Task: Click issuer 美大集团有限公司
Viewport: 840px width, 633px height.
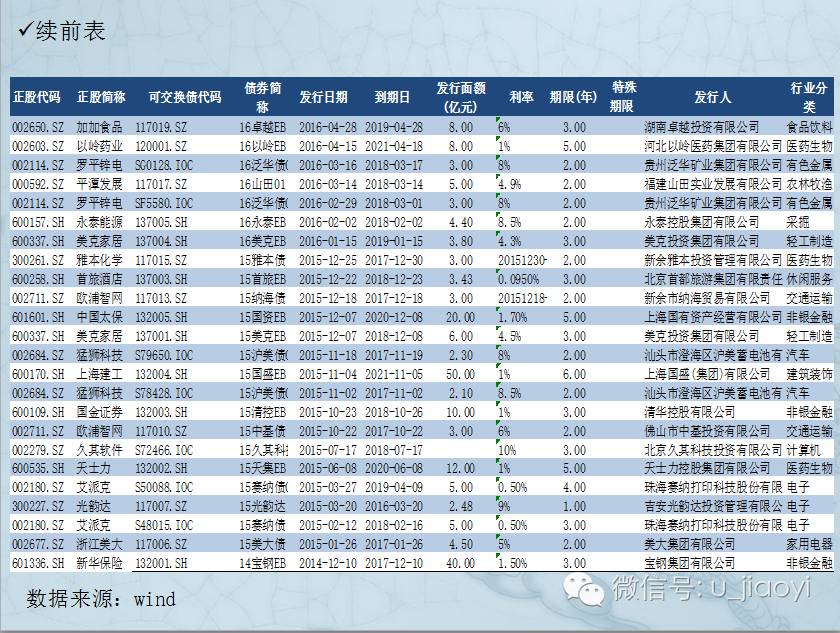Action: point(689,545)
